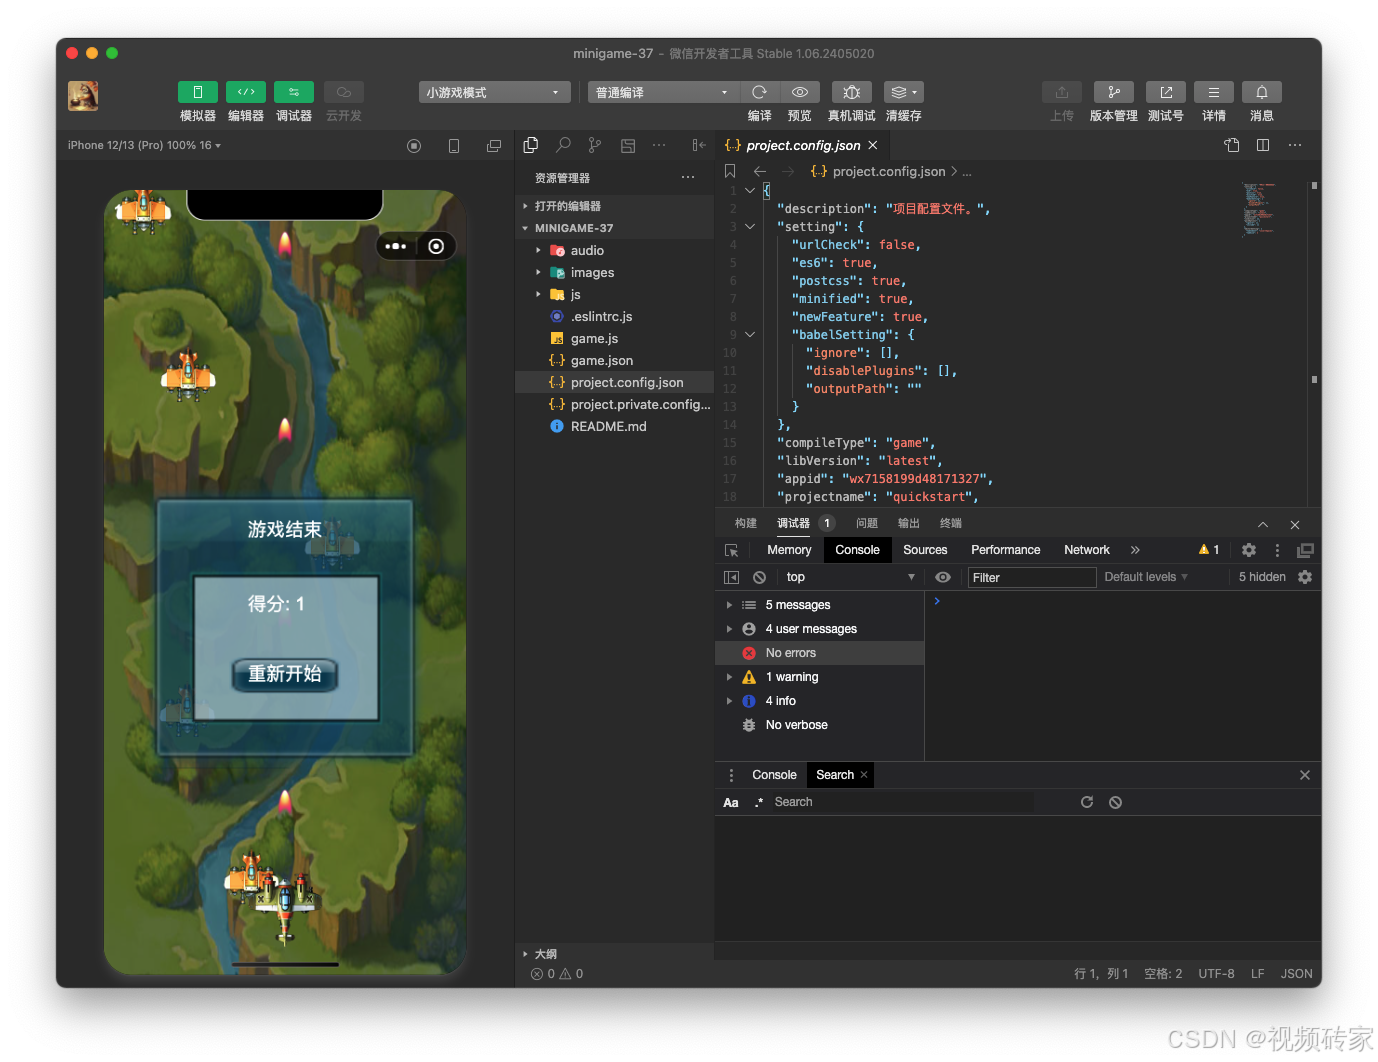
Task: Click the 重新开始 restart button in the game
Action: pyautogui.click(x=285, y=674)
